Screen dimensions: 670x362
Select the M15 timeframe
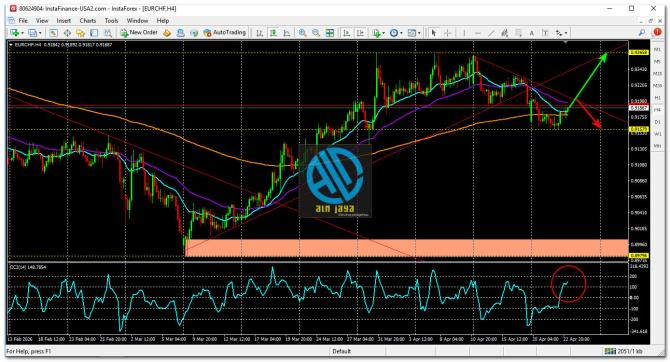pyautogui.click(x=657, y=74)
